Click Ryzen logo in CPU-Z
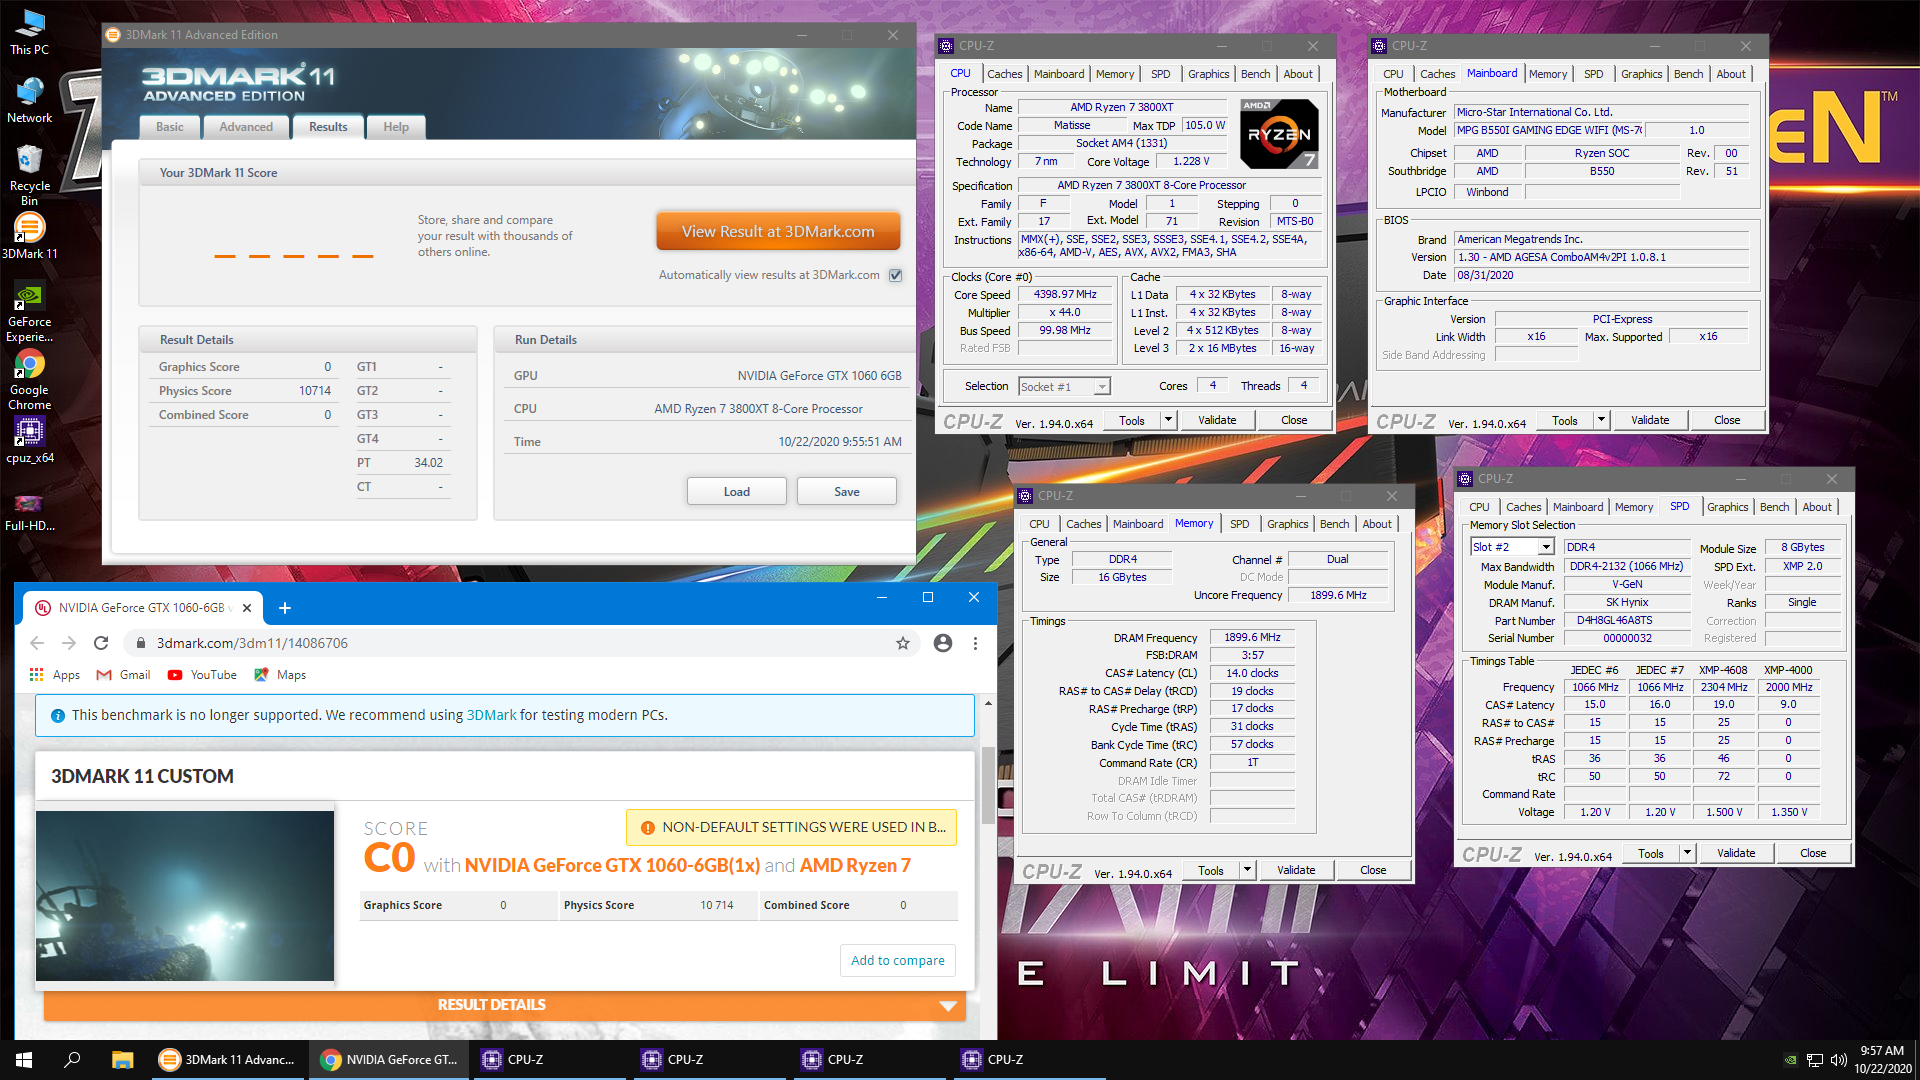The width and height of the screenshot is (1920, 1080). click(1279, 133)
